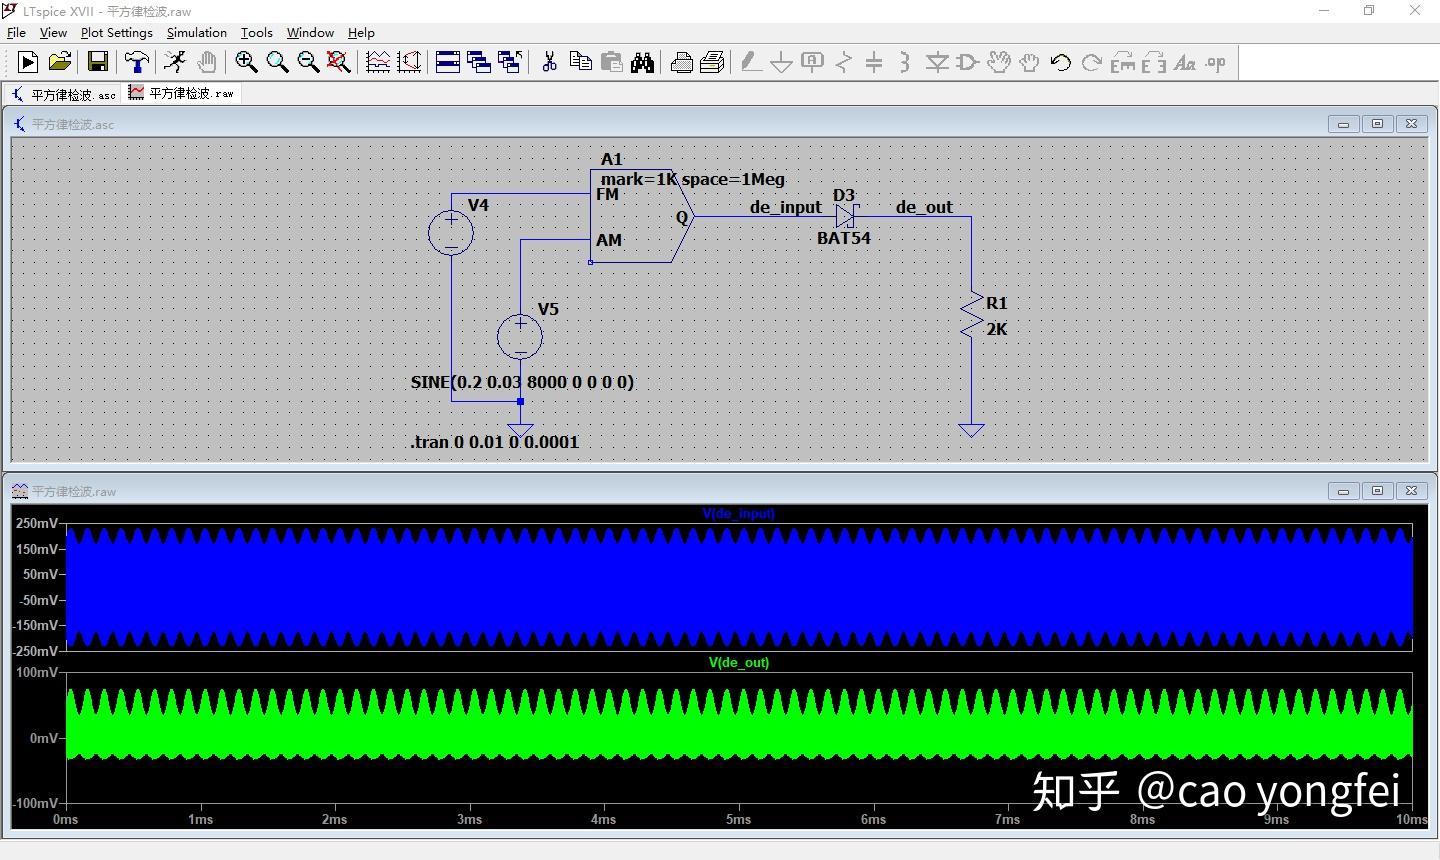Open the Plot Settings menu

(116, 32)
